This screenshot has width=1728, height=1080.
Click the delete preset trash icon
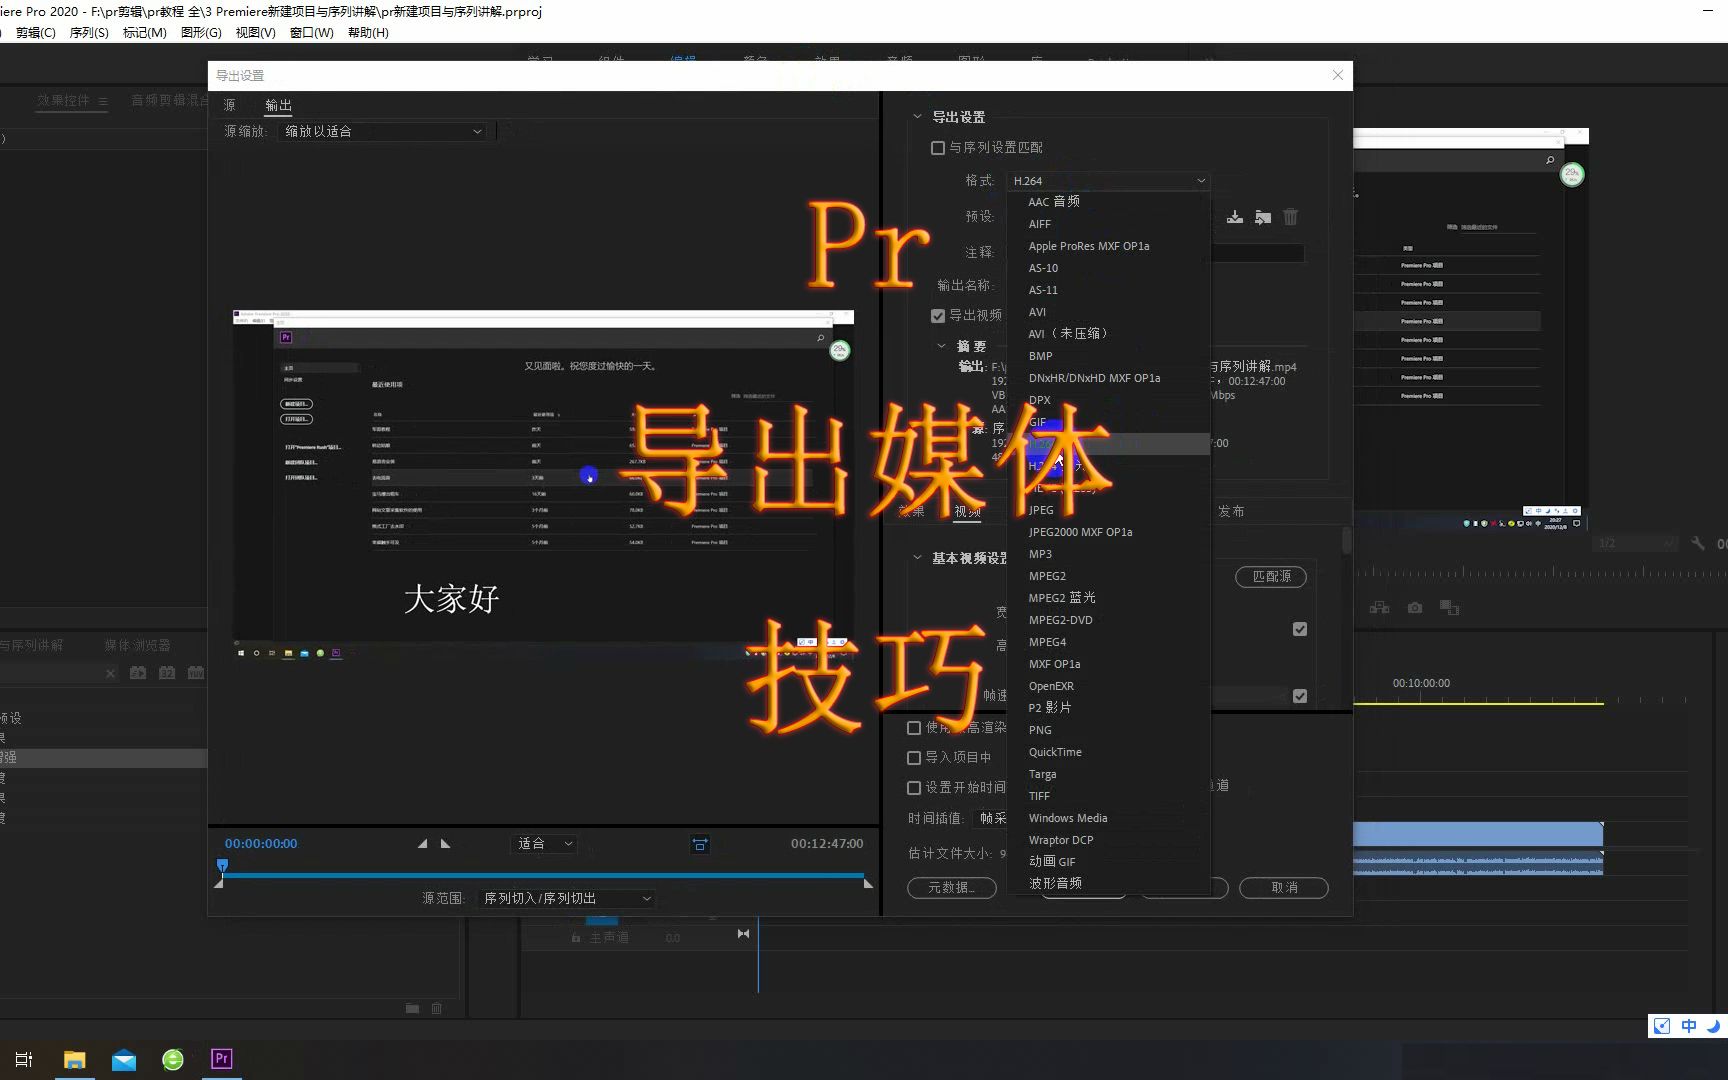(1291, 217)
